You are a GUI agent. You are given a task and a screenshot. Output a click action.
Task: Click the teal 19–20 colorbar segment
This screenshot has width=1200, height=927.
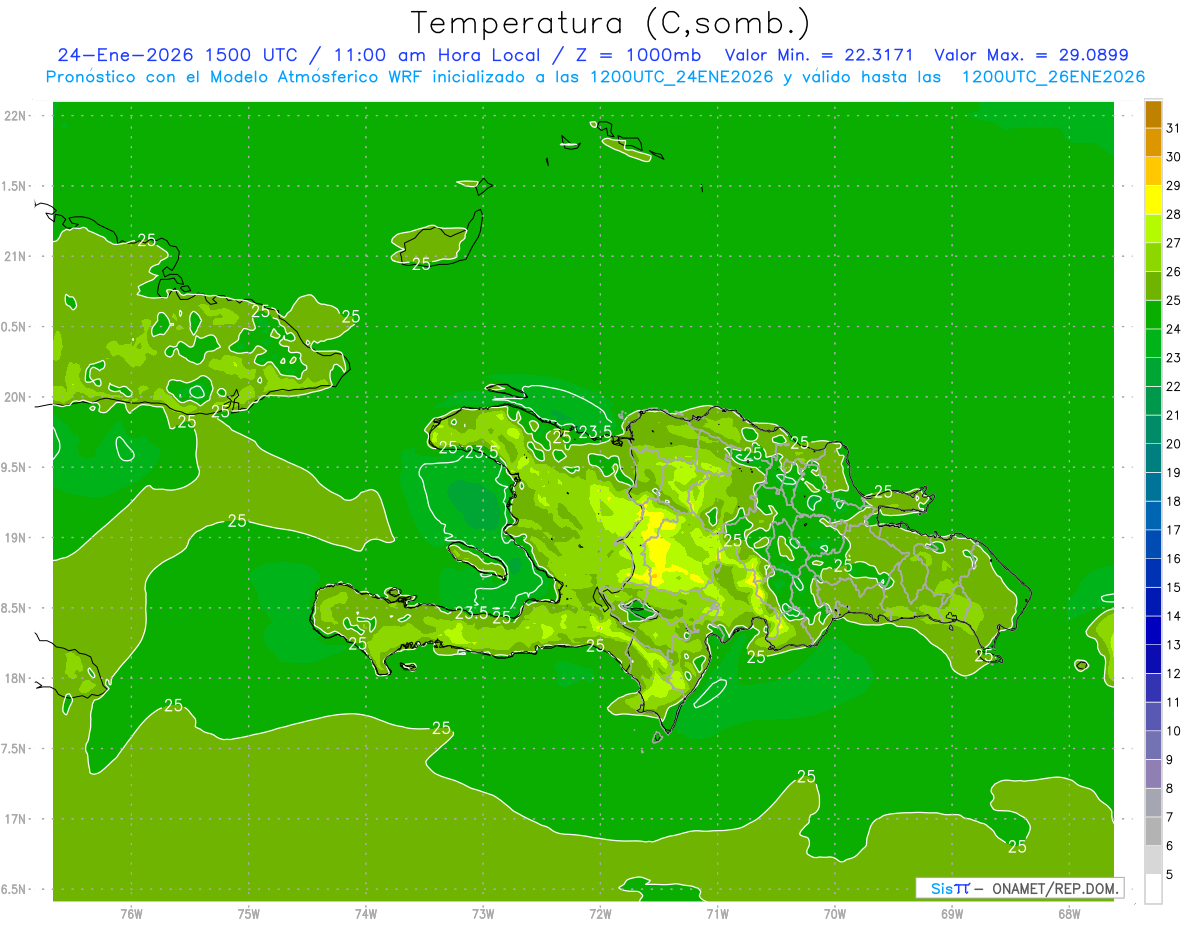pyautogui.click(x=1153, y=458)
